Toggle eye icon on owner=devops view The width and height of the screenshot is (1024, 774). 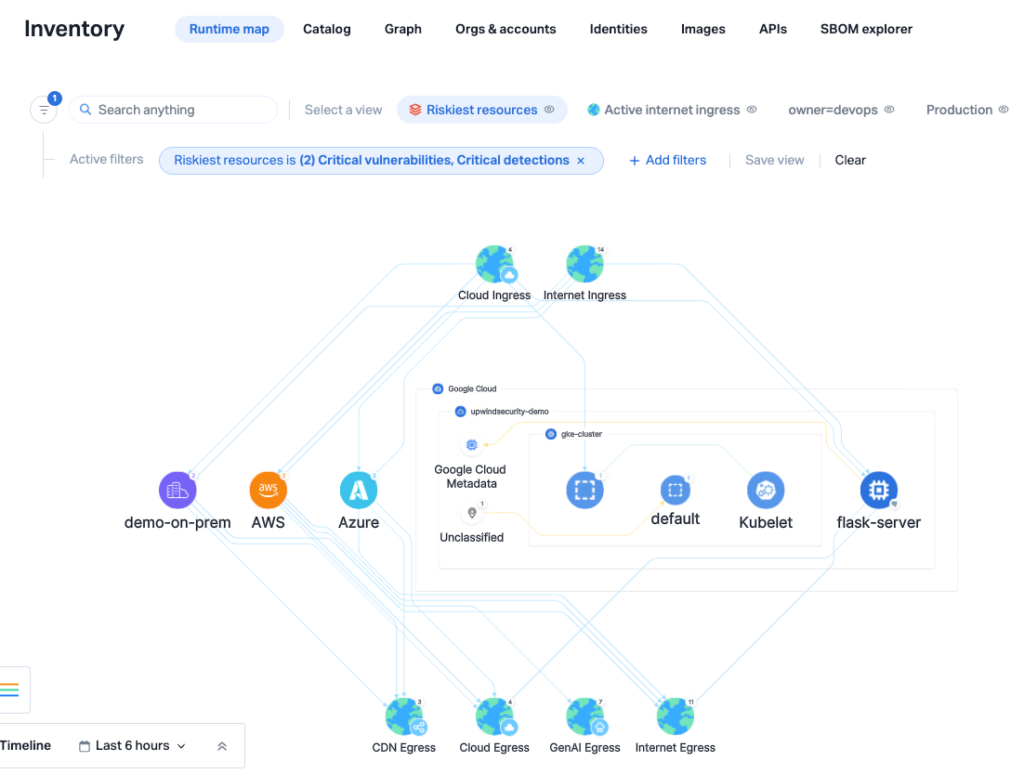889,109
